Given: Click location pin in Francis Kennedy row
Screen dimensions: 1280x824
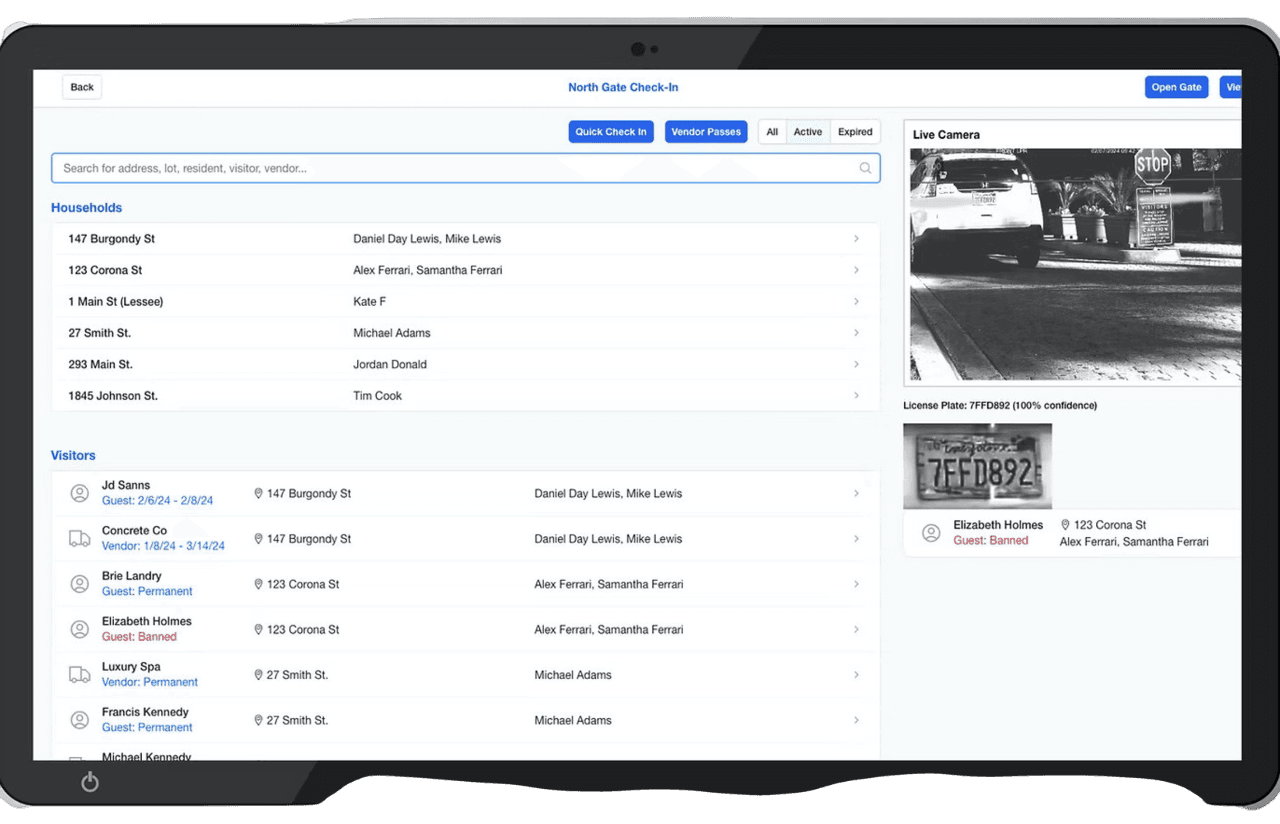Looking at the screenshot, I should [258, 720].
